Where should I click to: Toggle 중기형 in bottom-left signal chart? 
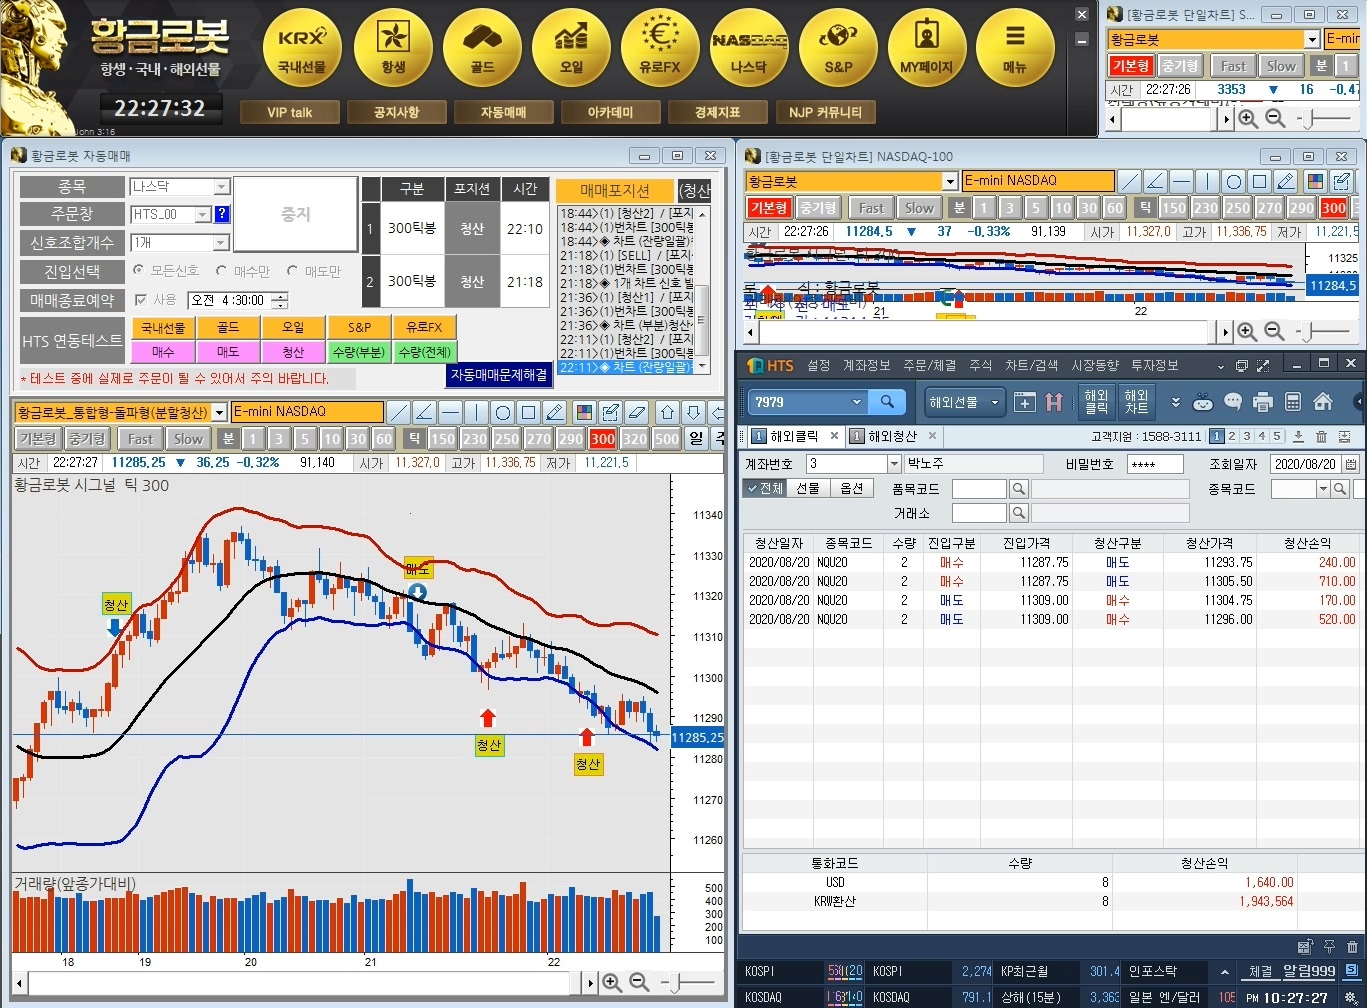(x=87, y=439)
